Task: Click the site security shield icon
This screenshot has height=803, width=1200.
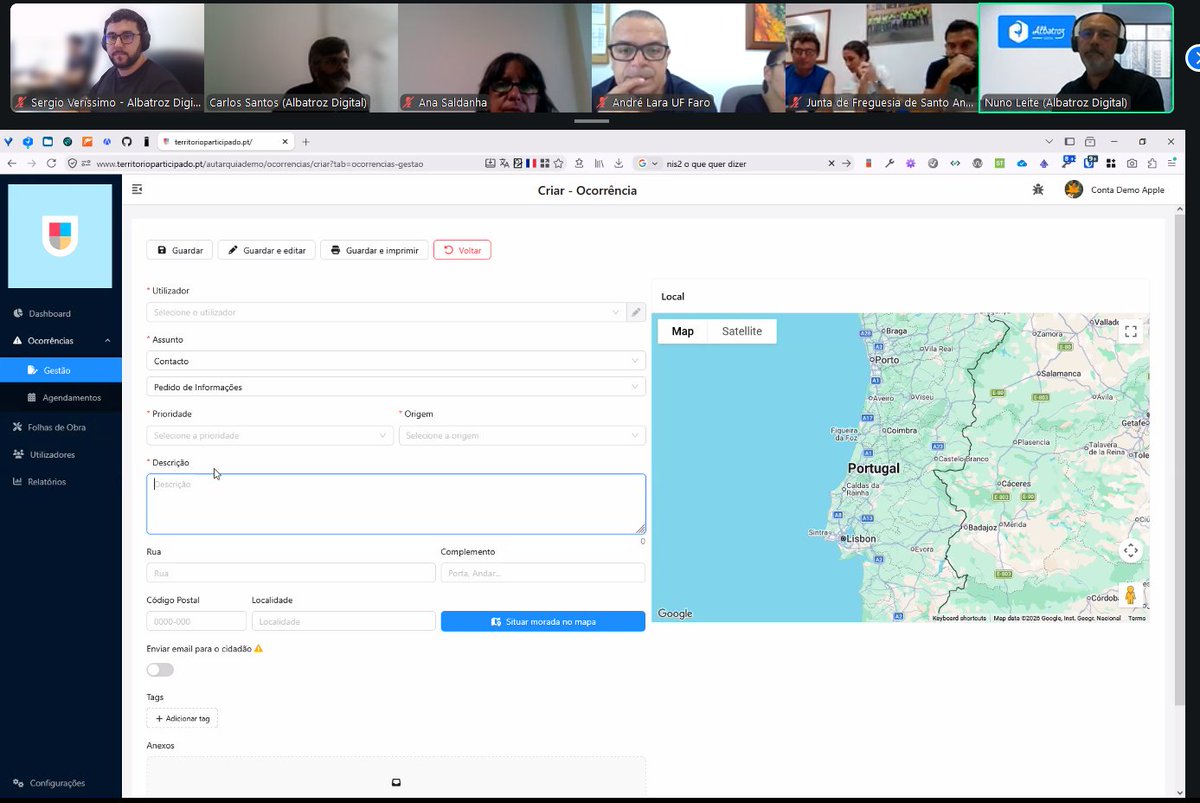Action: click(x=73, y=163)
